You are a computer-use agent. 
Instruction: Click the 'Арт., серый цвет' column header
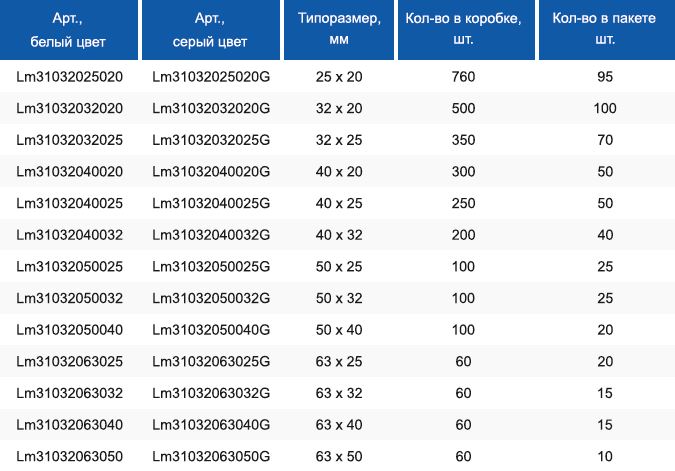pos(211,30)
